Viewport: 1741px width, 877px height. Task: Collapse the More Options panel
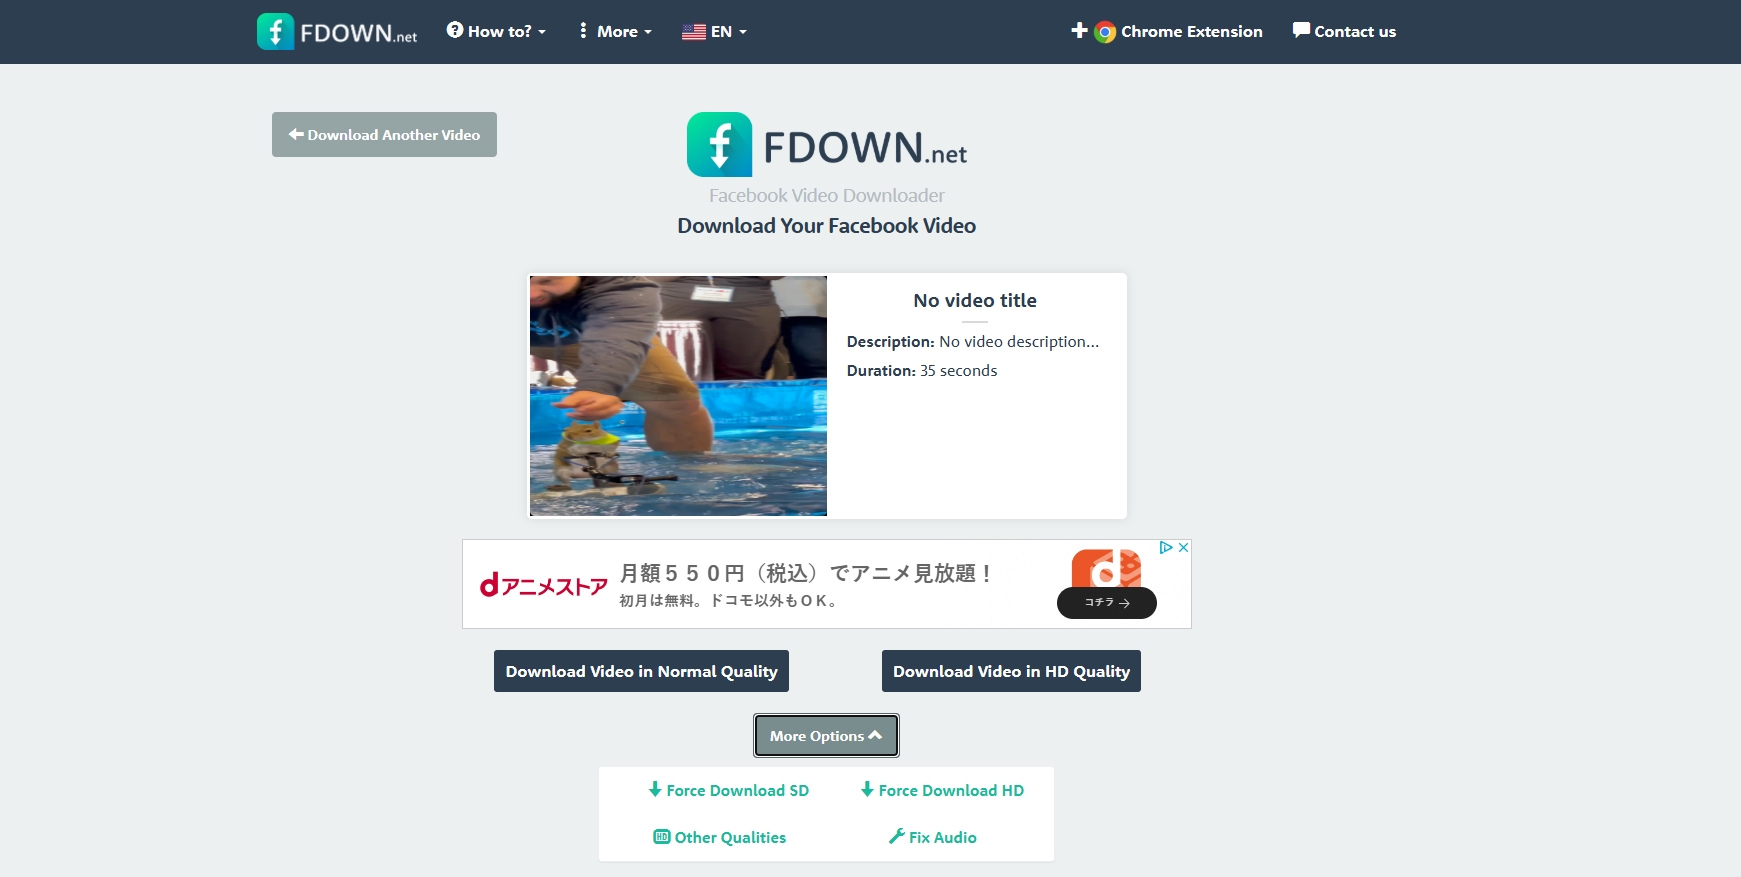[826, 736]
